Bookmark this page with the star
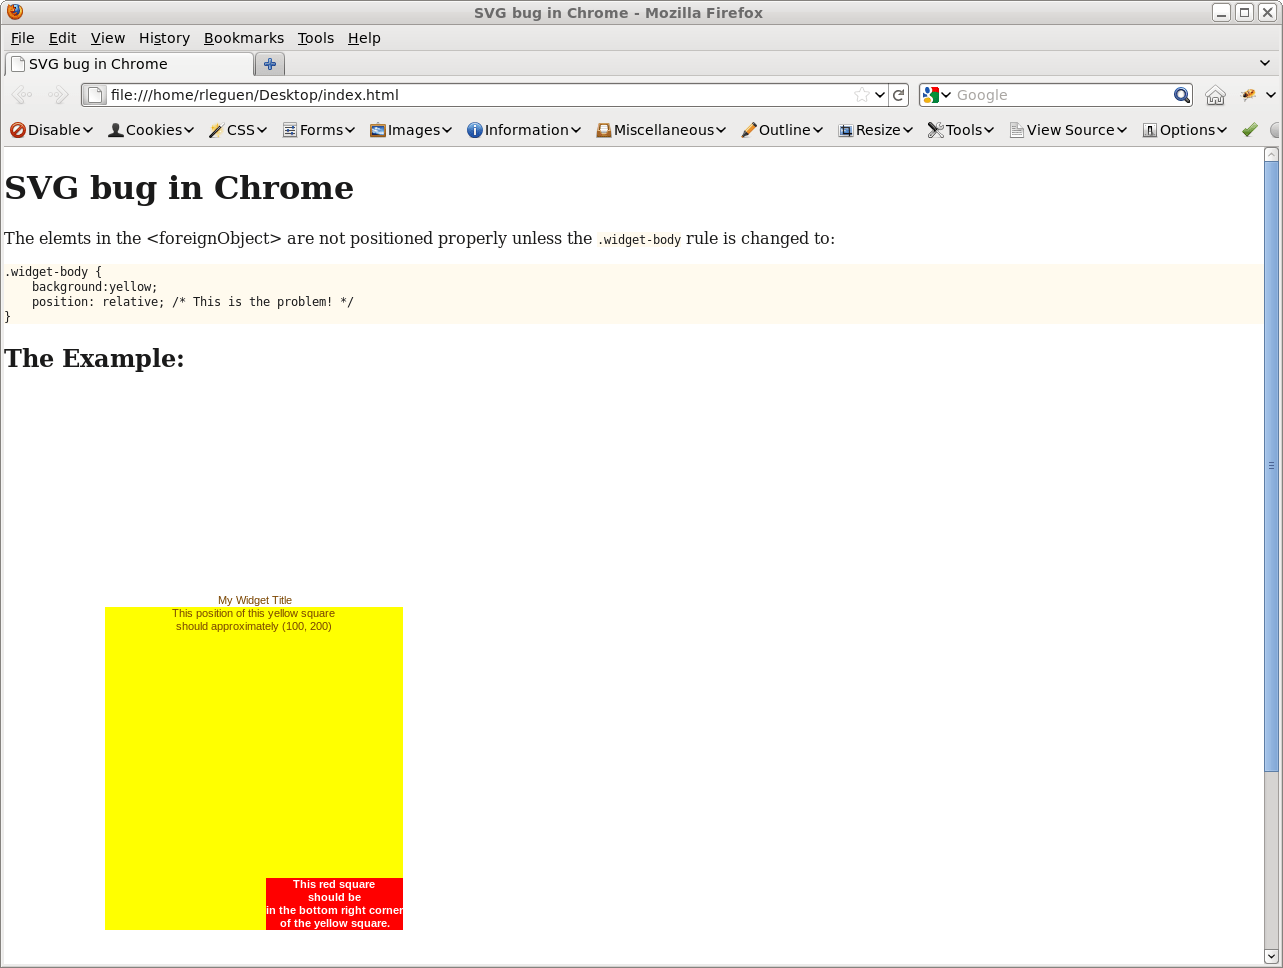1283x968 pixels. (862, 95)
